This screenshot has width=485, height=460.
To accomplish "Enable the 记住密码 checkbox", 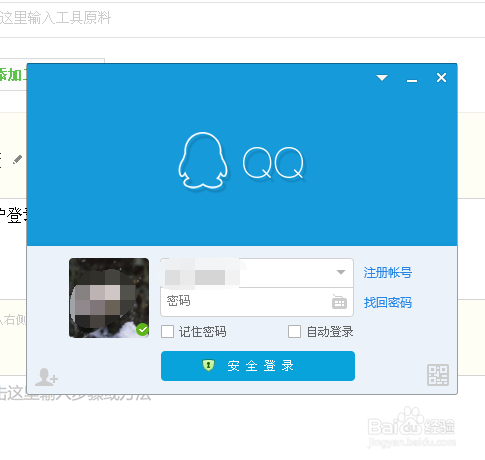I will pyautogui.click(x=167, y=332).
